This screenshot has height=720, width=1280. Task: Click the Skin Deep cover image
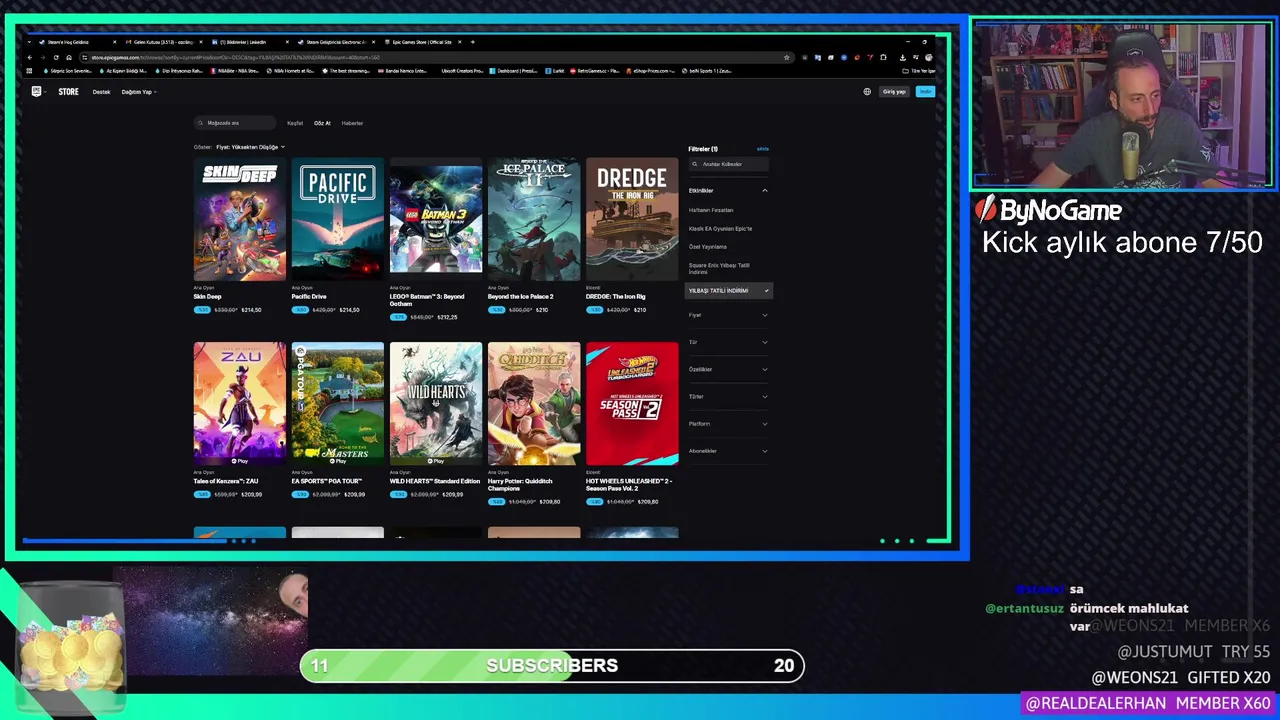pos(239,219)
